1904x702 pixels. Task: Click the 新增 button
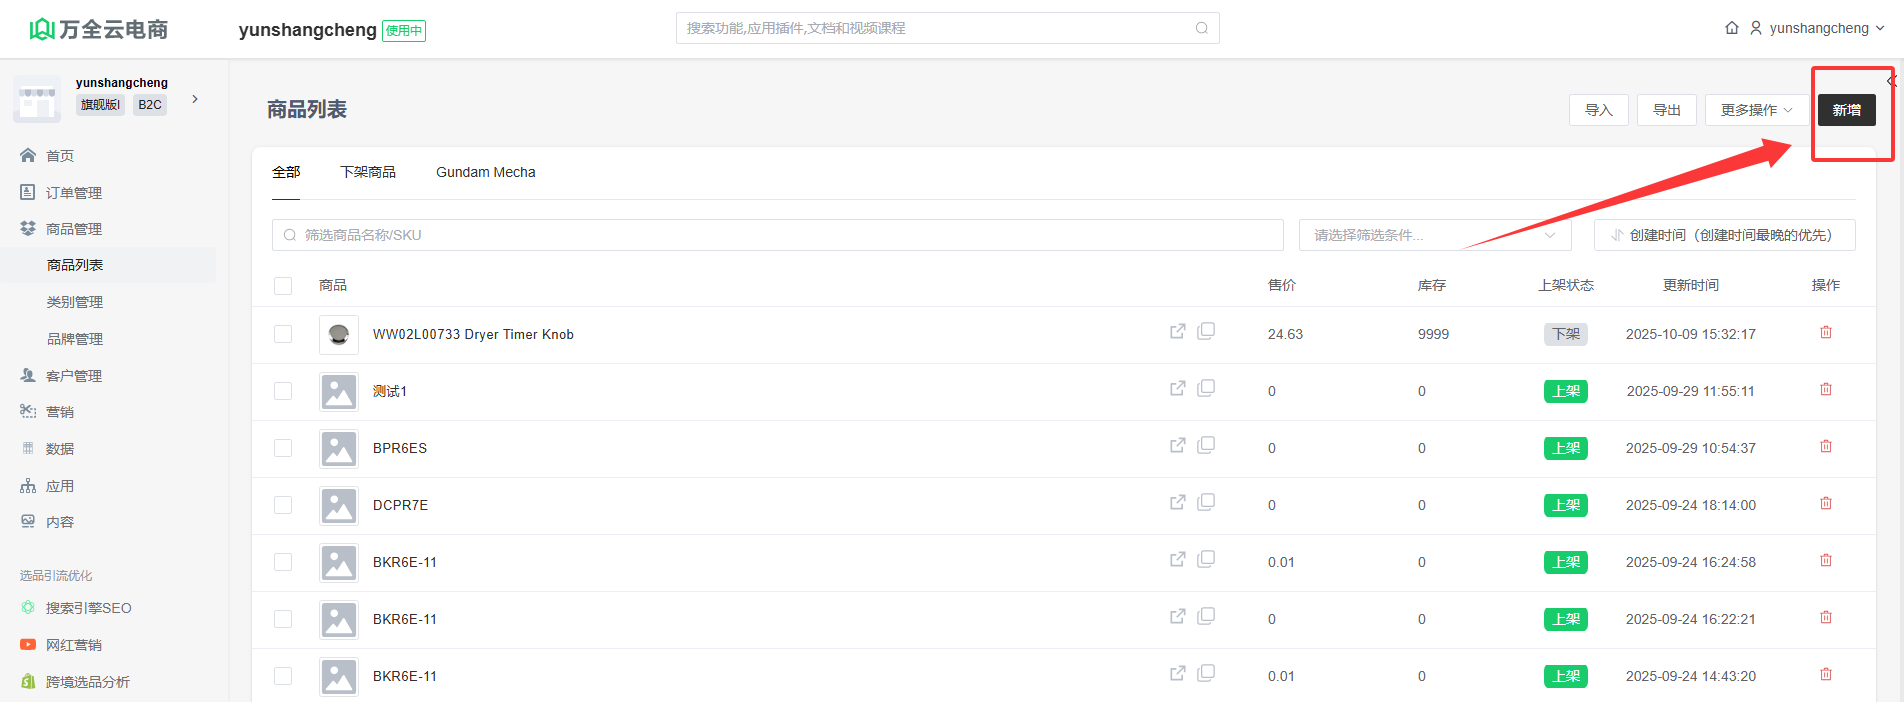click(x=1846, y=110)
